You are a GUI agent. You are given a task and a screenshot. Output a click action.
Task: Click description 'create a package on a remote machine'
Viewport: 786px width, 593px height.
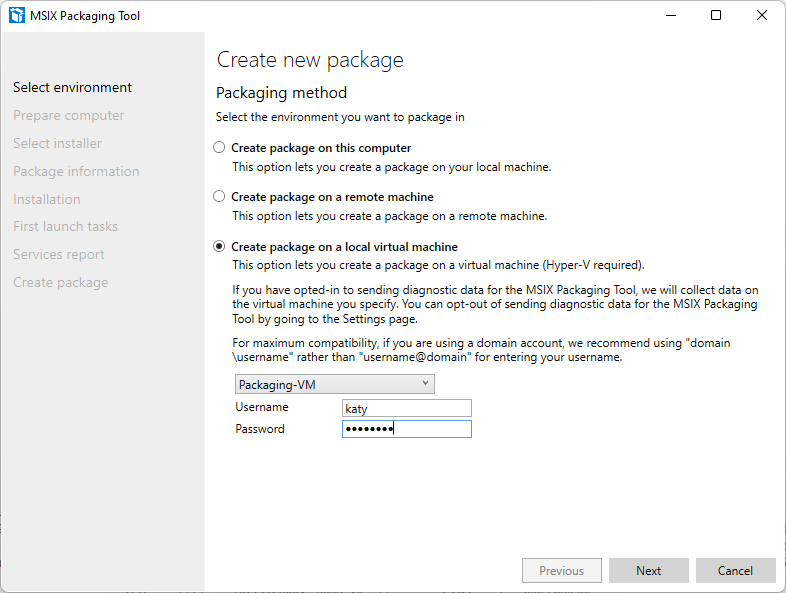(x=389, y=216)
